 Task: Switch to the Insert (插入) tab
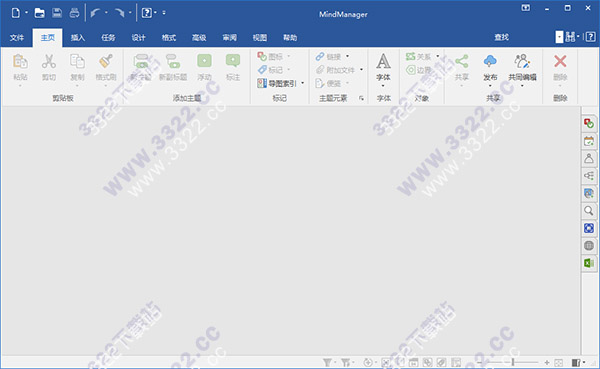[x=78, y=38]
